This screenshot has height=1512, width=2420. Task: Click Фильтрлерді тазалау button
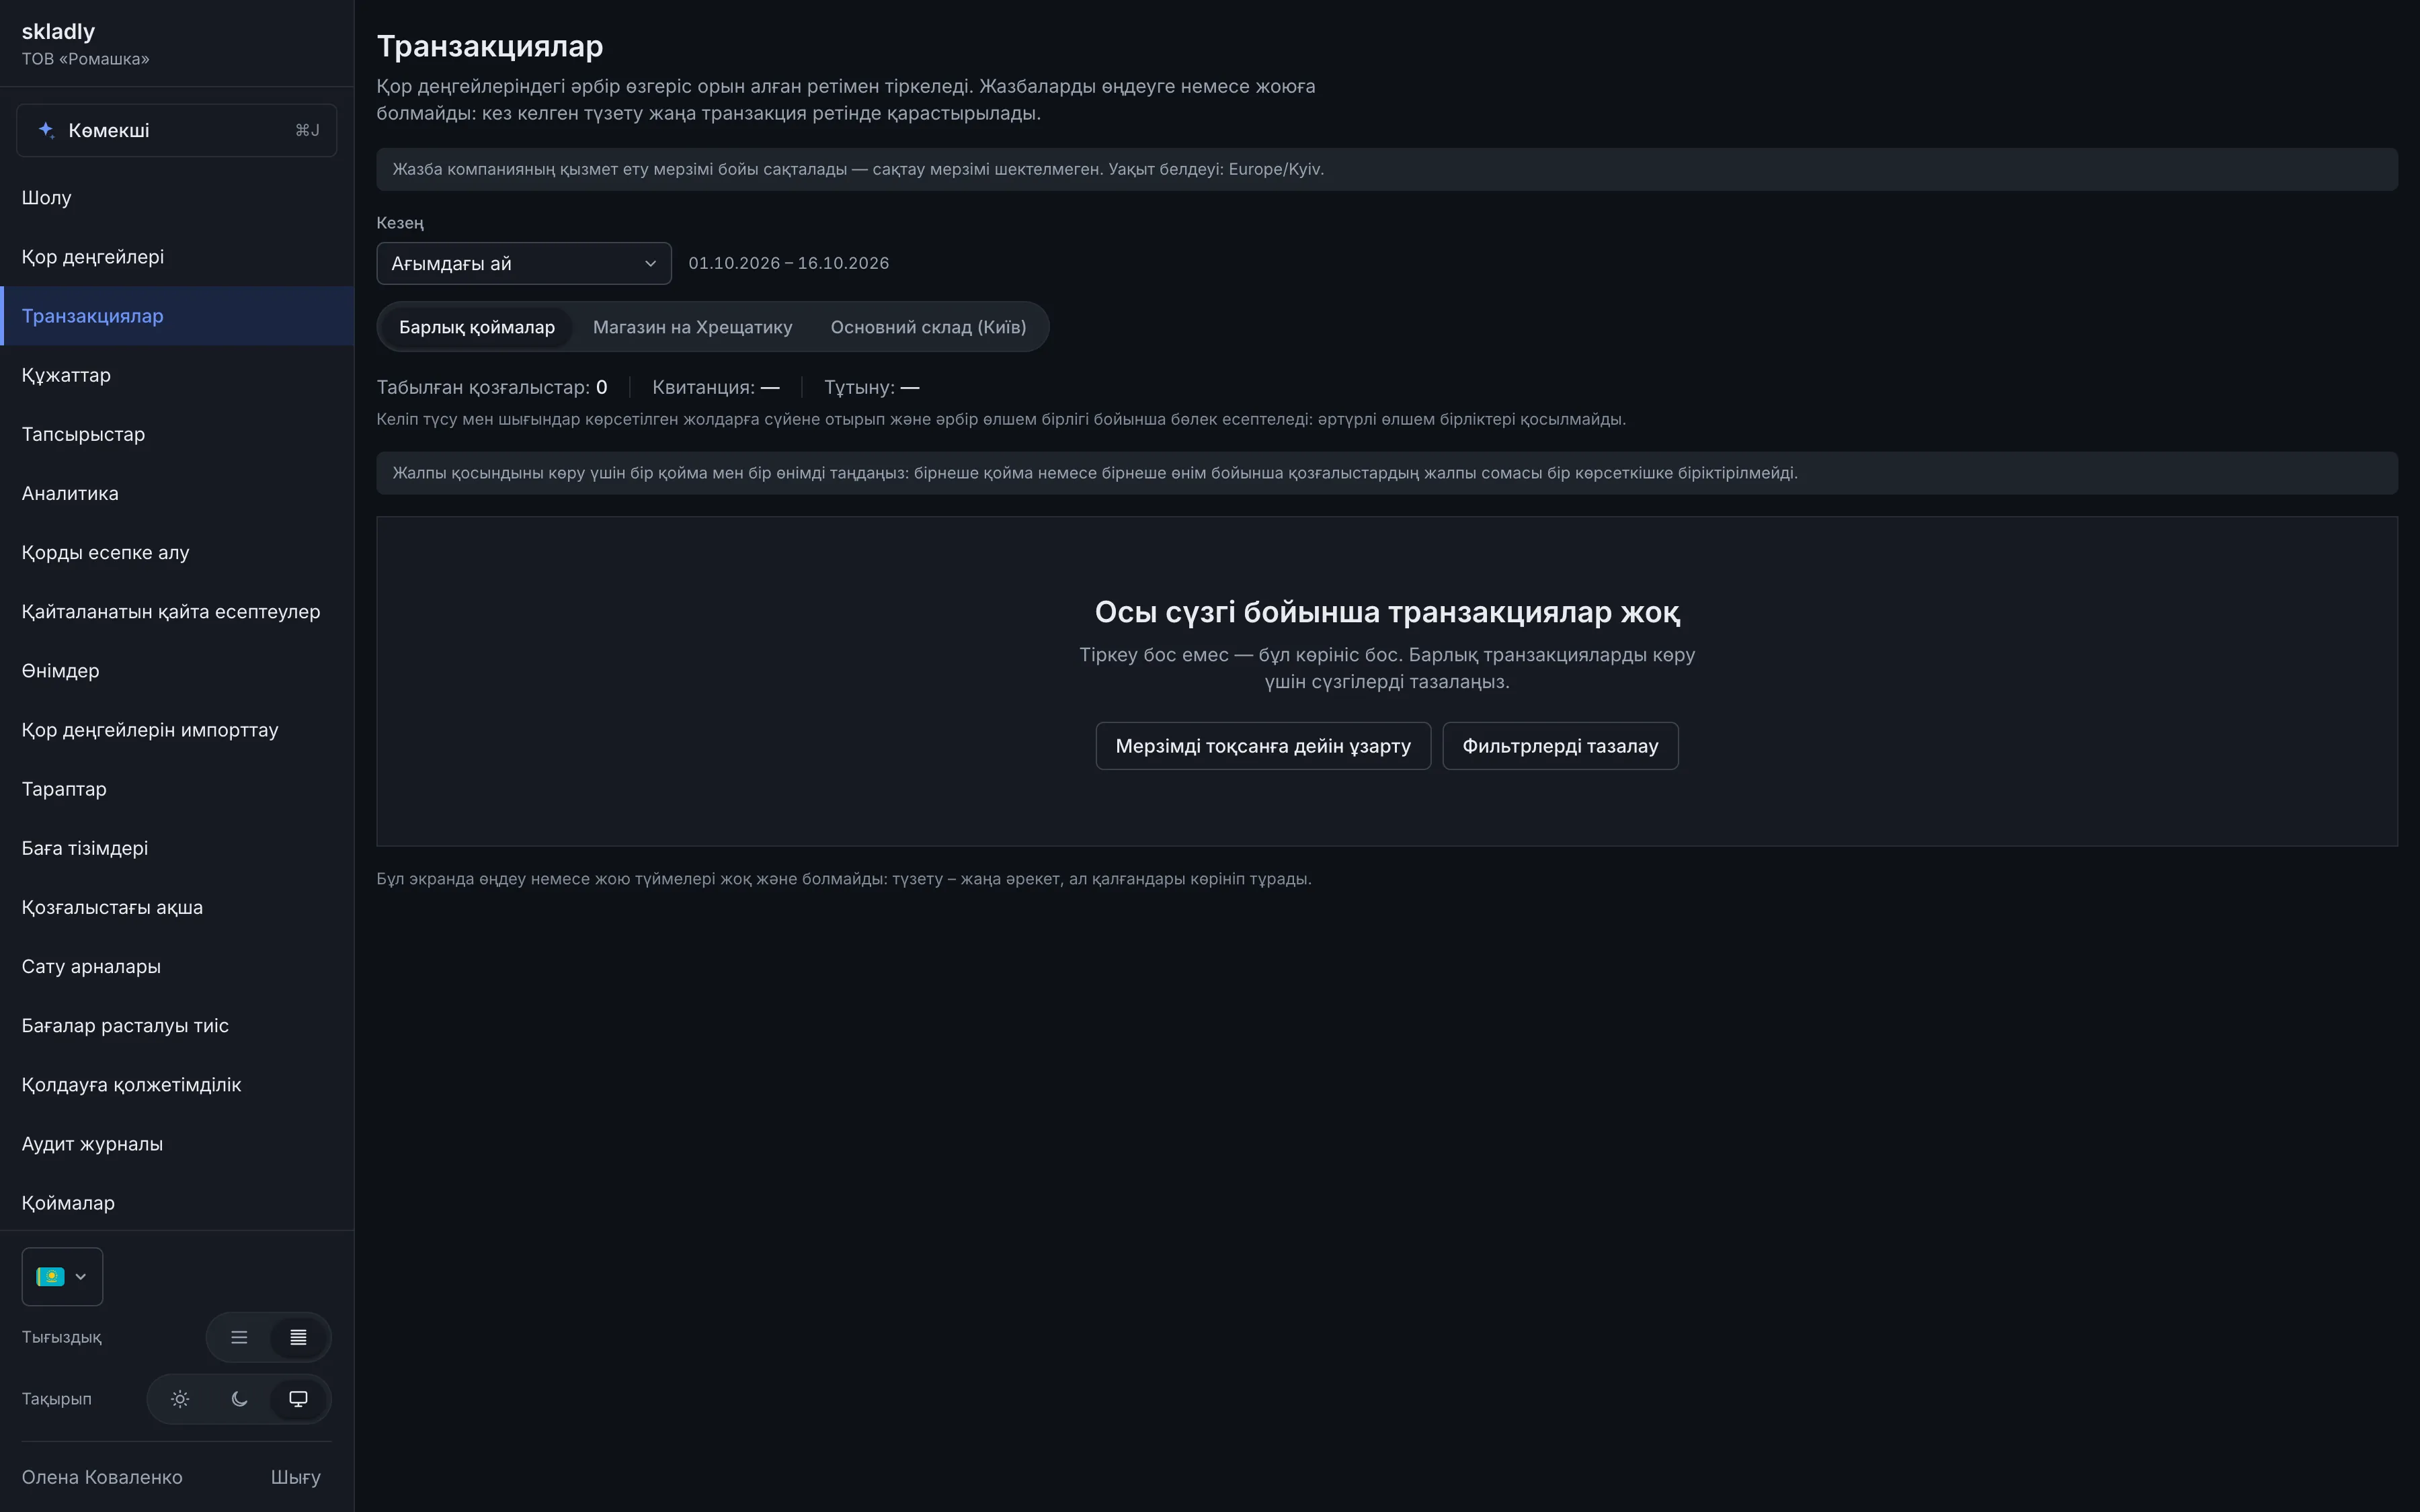1560,746
